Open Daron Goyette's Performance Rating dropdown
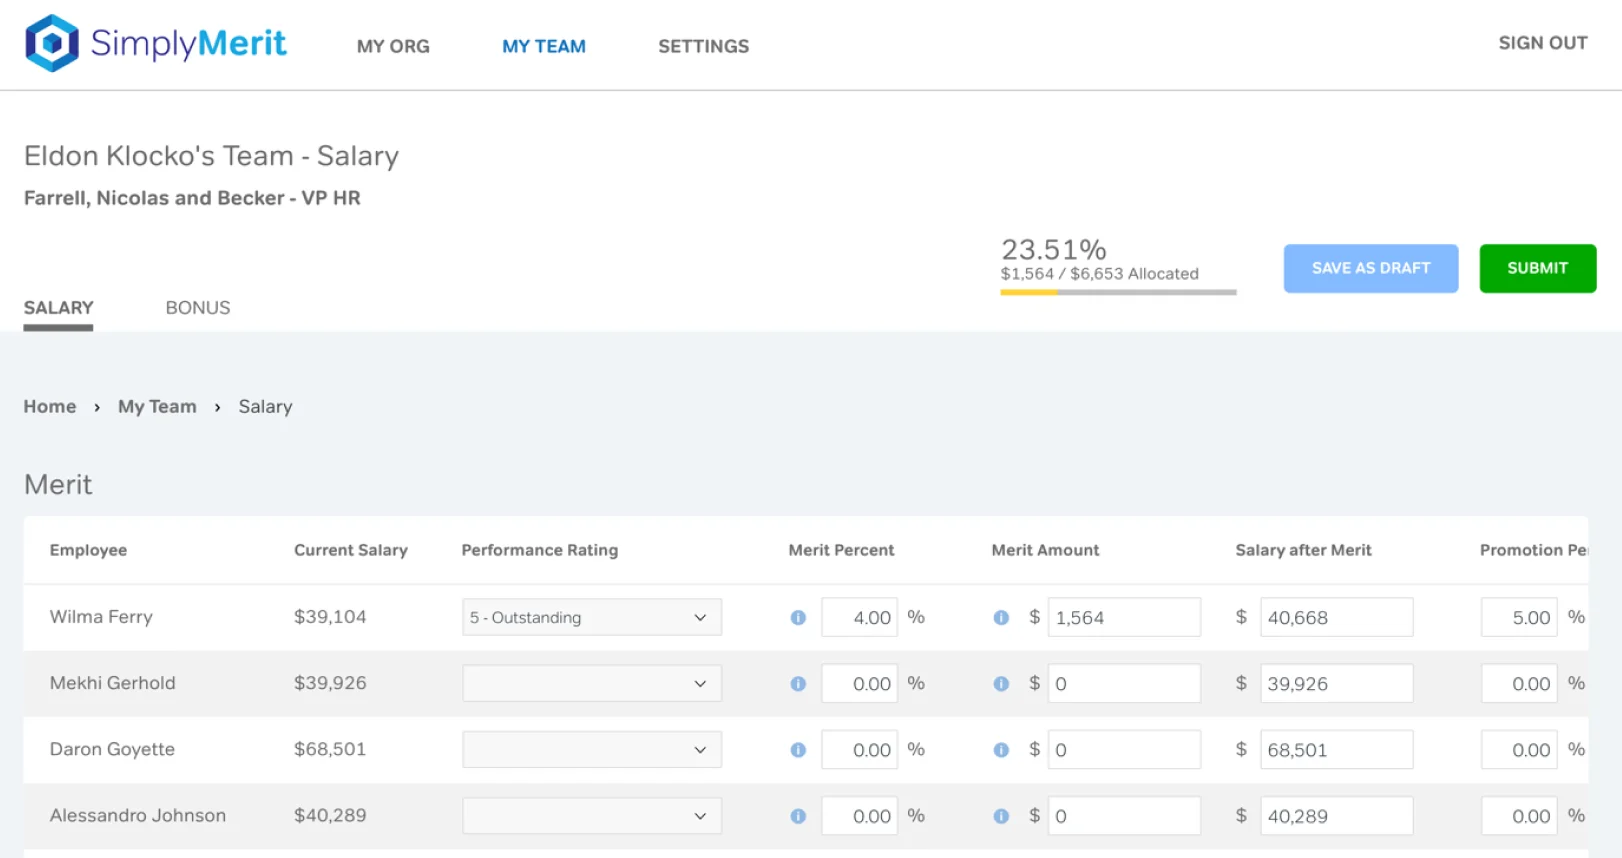This screenshot has width=1622, height=858. 592,749
